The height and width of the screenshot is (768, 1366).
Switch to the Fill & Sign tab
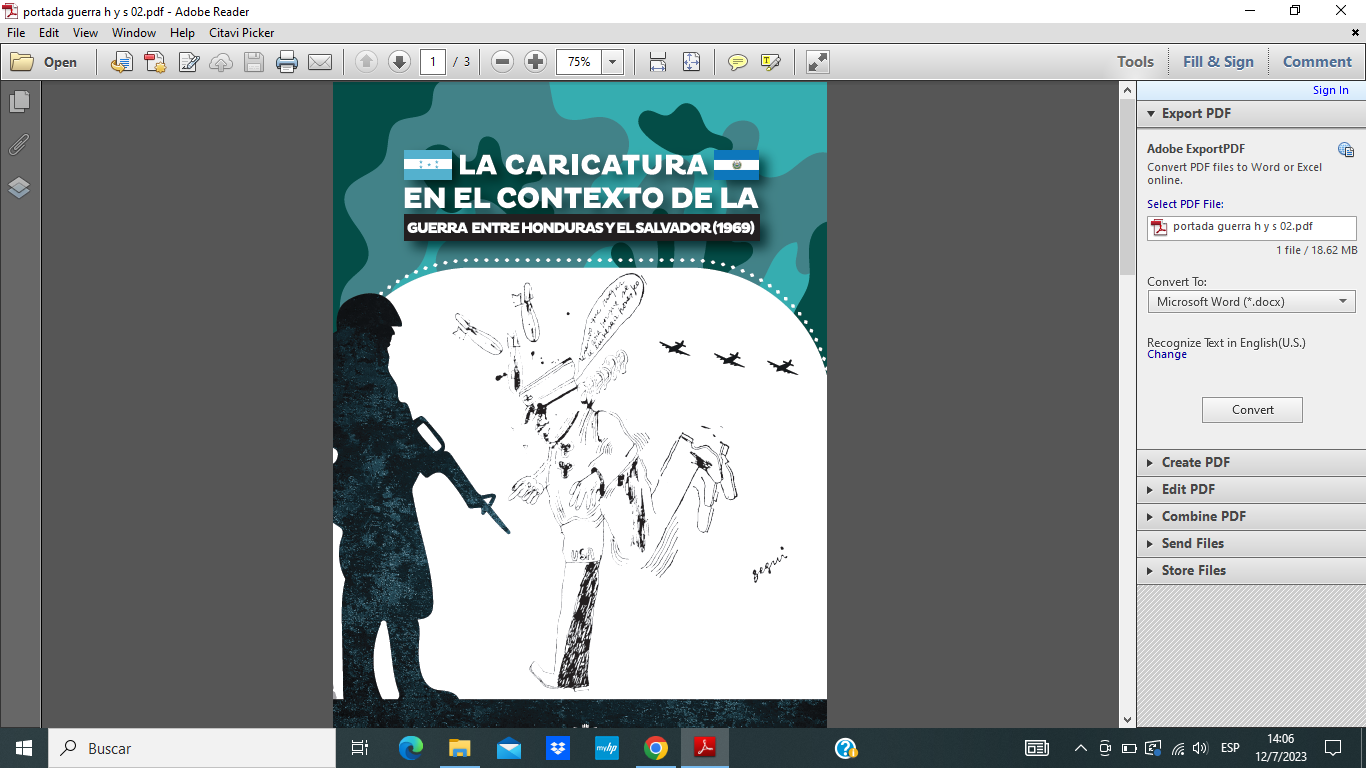[1218, 62]
